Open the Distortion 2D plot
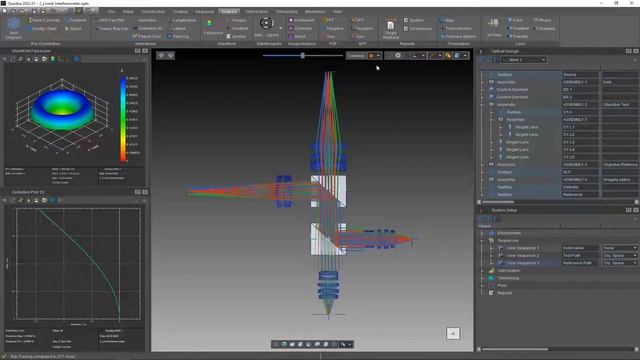Screen dimensions: 640x360 pos(147,29)
